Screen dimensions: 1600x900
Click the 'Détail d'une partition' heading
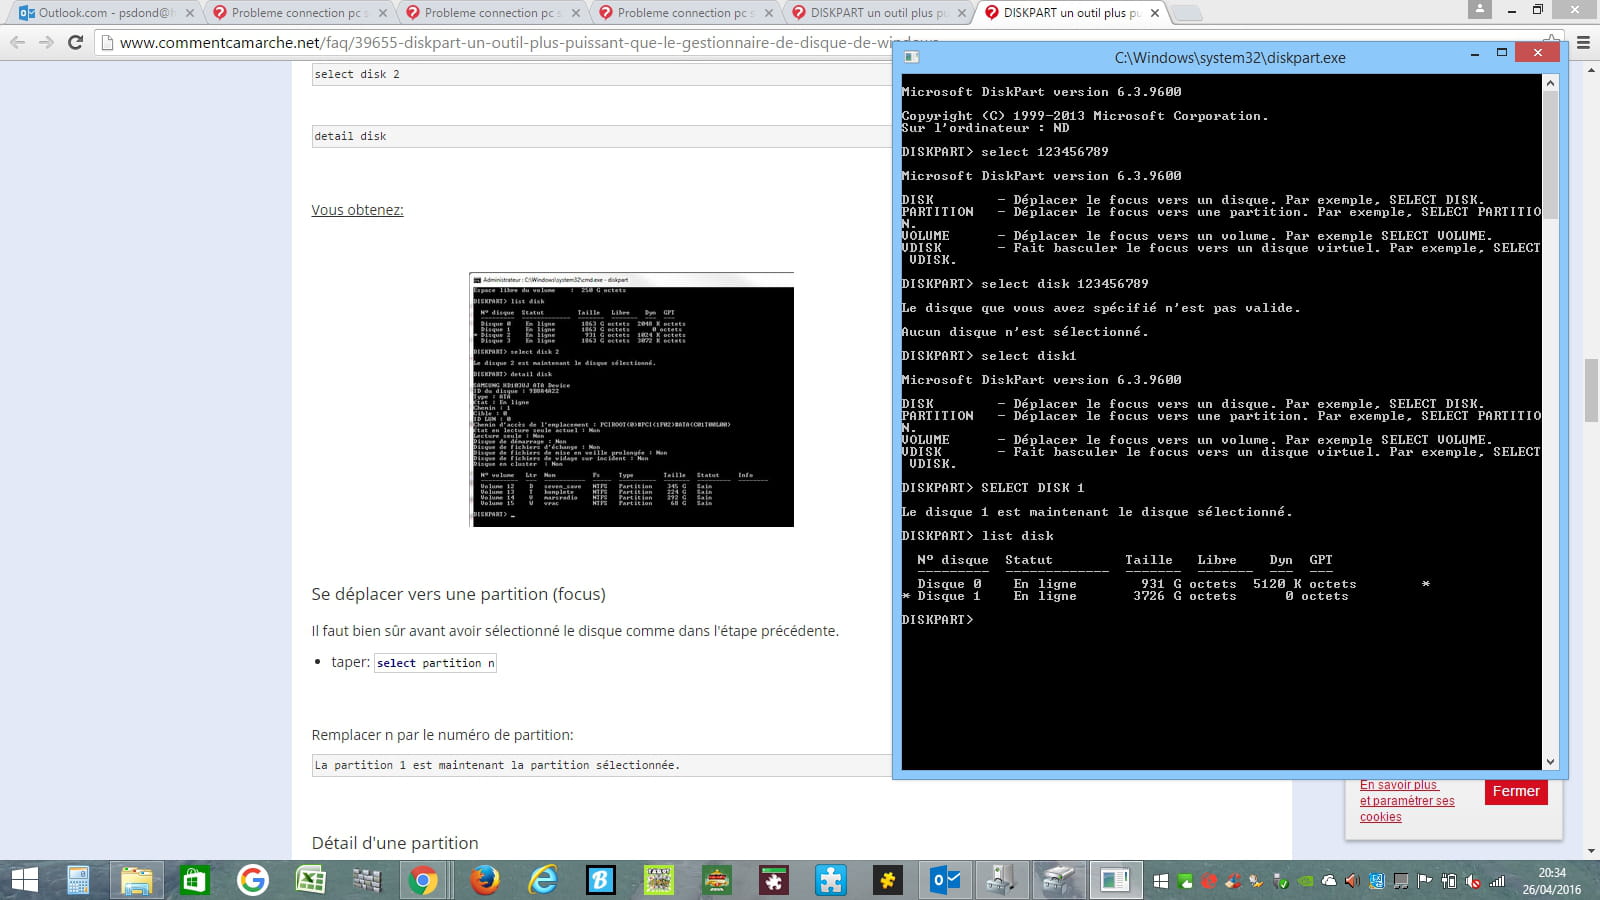tap(395, 843)
